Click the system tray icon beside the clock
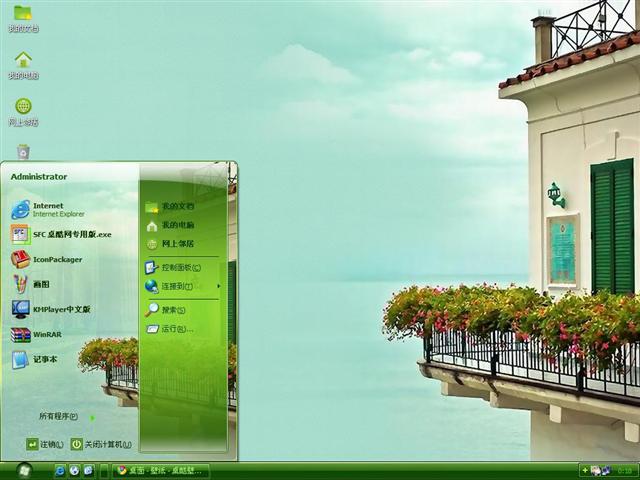Image resolution: width=640 pixels, height=480 pixels. 606,471
